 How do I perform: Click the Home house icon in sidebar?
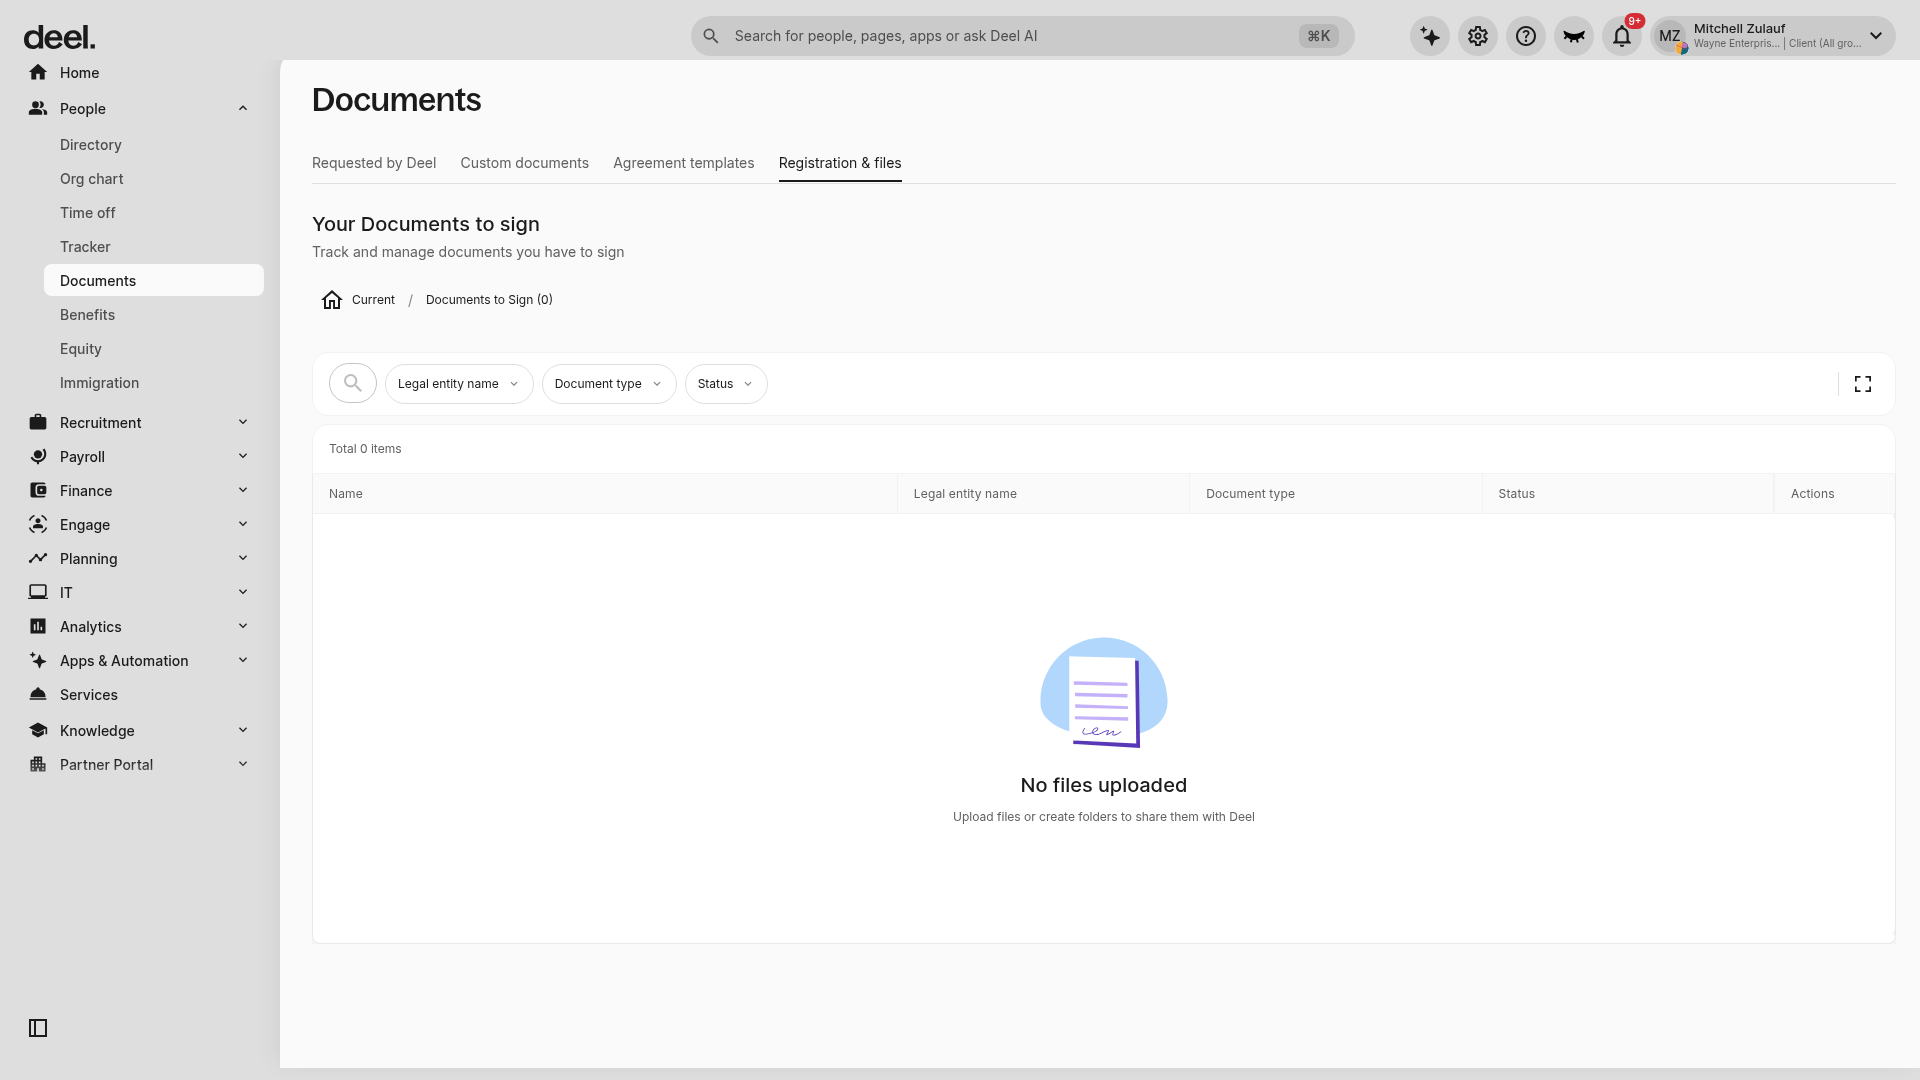click(38, 73)
